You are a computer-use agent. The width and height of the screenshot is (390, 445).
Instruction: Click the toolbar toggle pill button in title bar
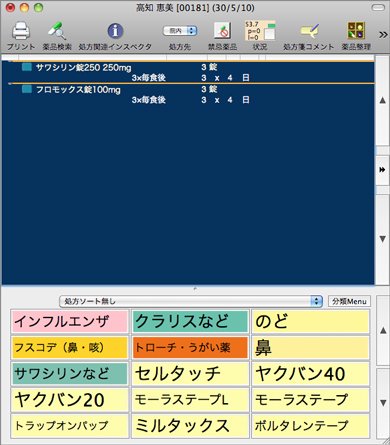378,7
